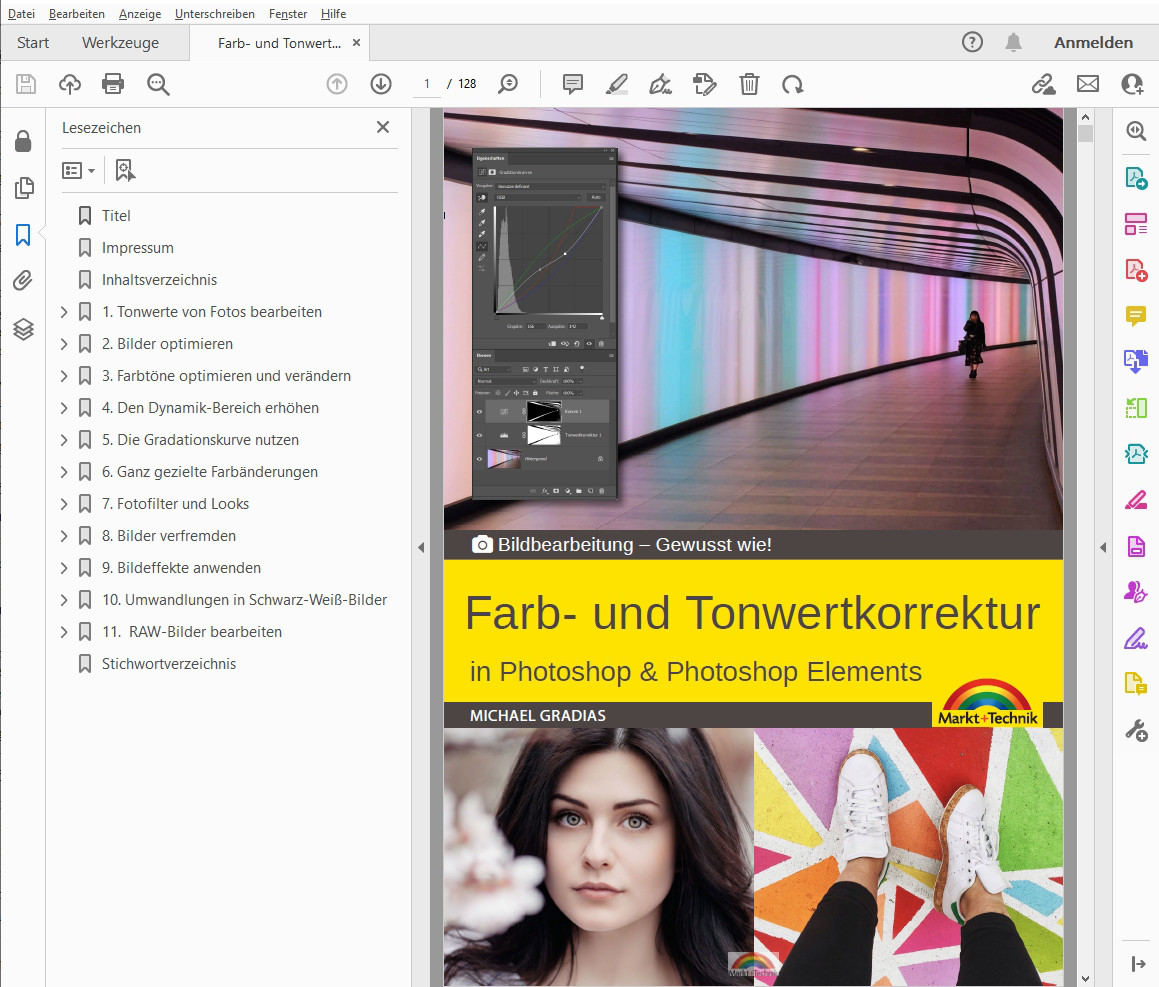
Task: Click the security lock icon in sidebar
Action: click(x=23, y=140)
